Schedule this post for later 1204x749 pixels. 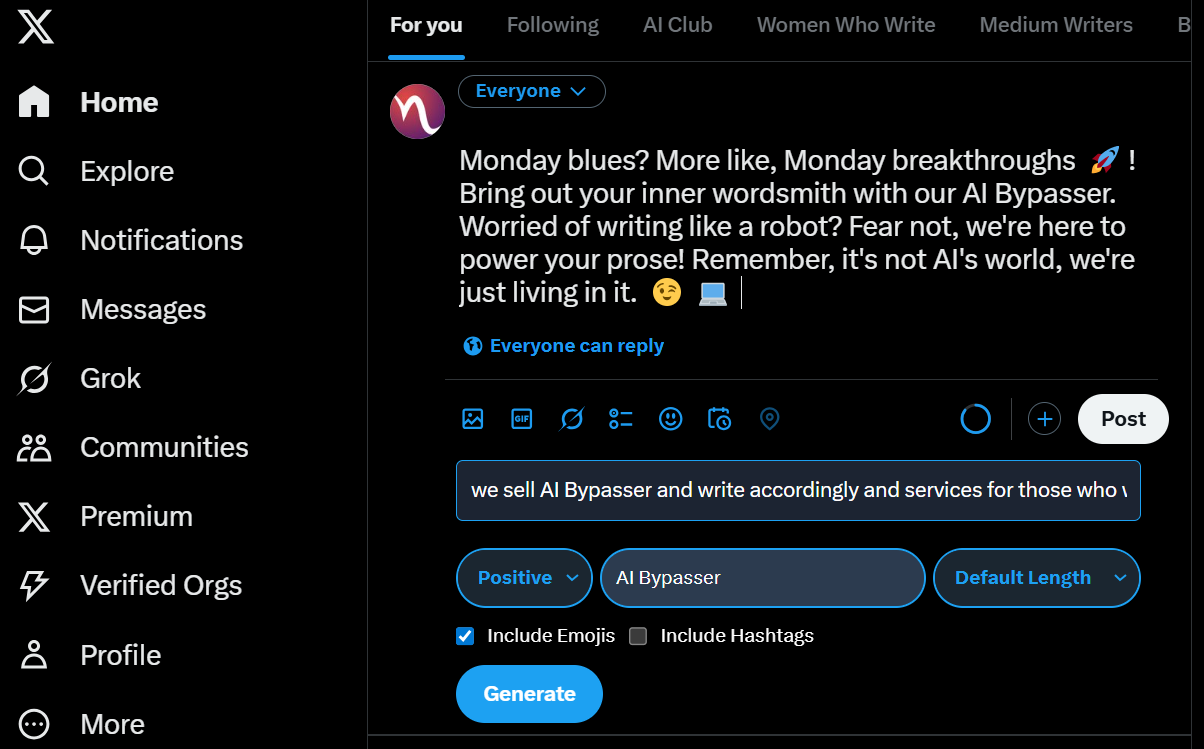pos(719,419)
